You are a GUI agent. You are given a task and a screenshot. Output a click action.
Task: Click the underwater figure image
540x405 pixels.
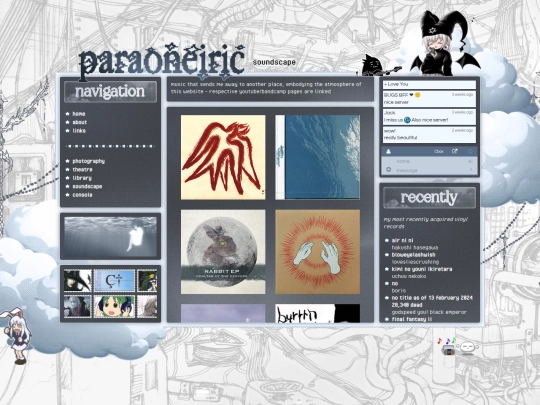(110, 236)
